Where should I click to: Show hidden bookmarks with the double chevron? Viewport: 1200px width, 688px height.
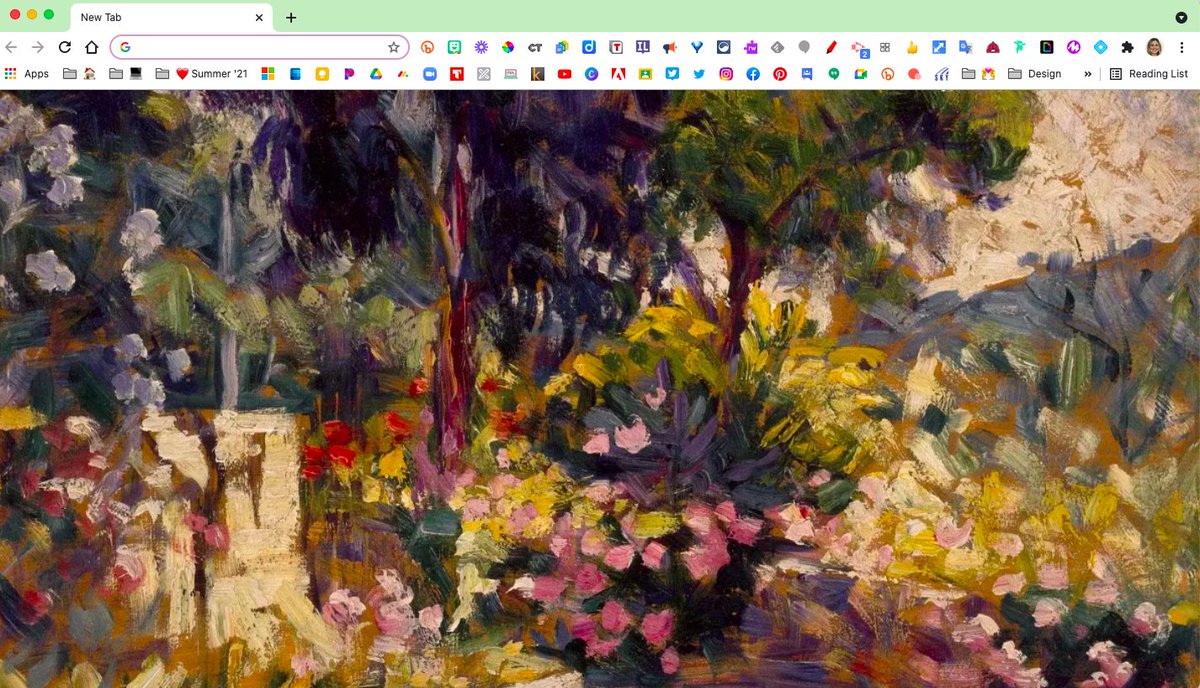[x=1088, y=74]
